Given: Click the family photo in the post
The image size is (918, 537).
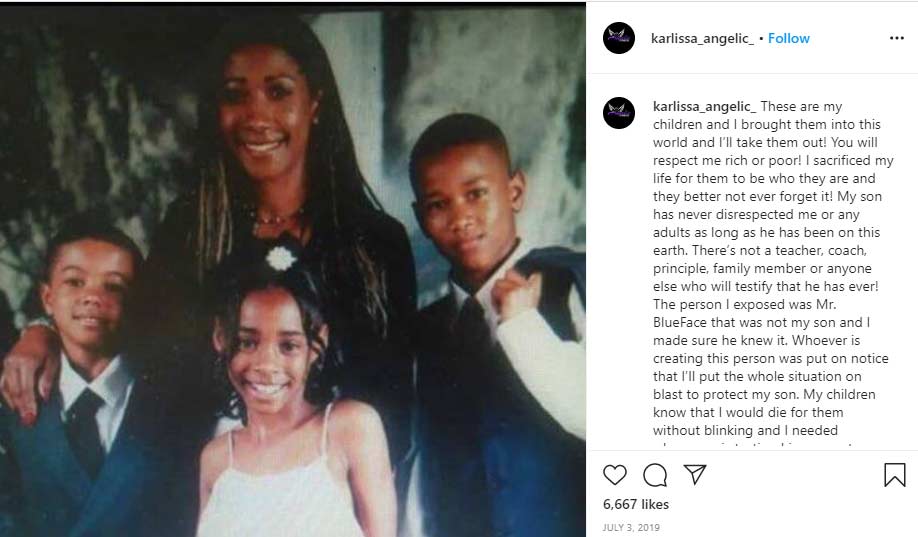Looking at the screenshot, I should (293, 269).
